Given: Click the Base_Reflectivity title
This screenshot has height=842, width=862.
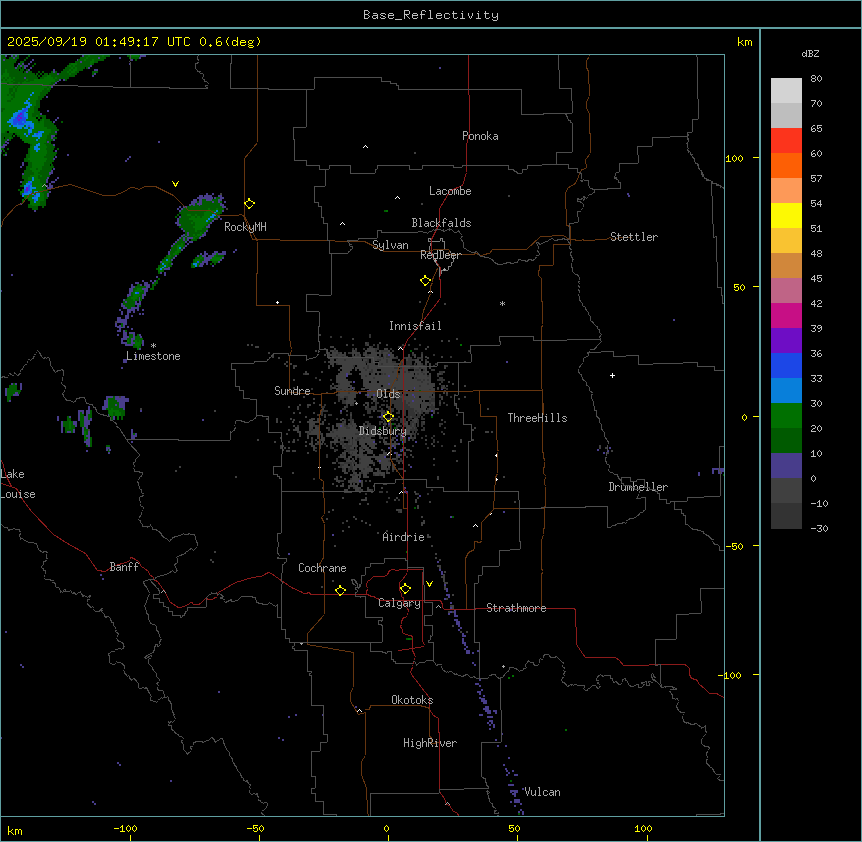Looking at the screenshot, I should click(x=430, y=15).
